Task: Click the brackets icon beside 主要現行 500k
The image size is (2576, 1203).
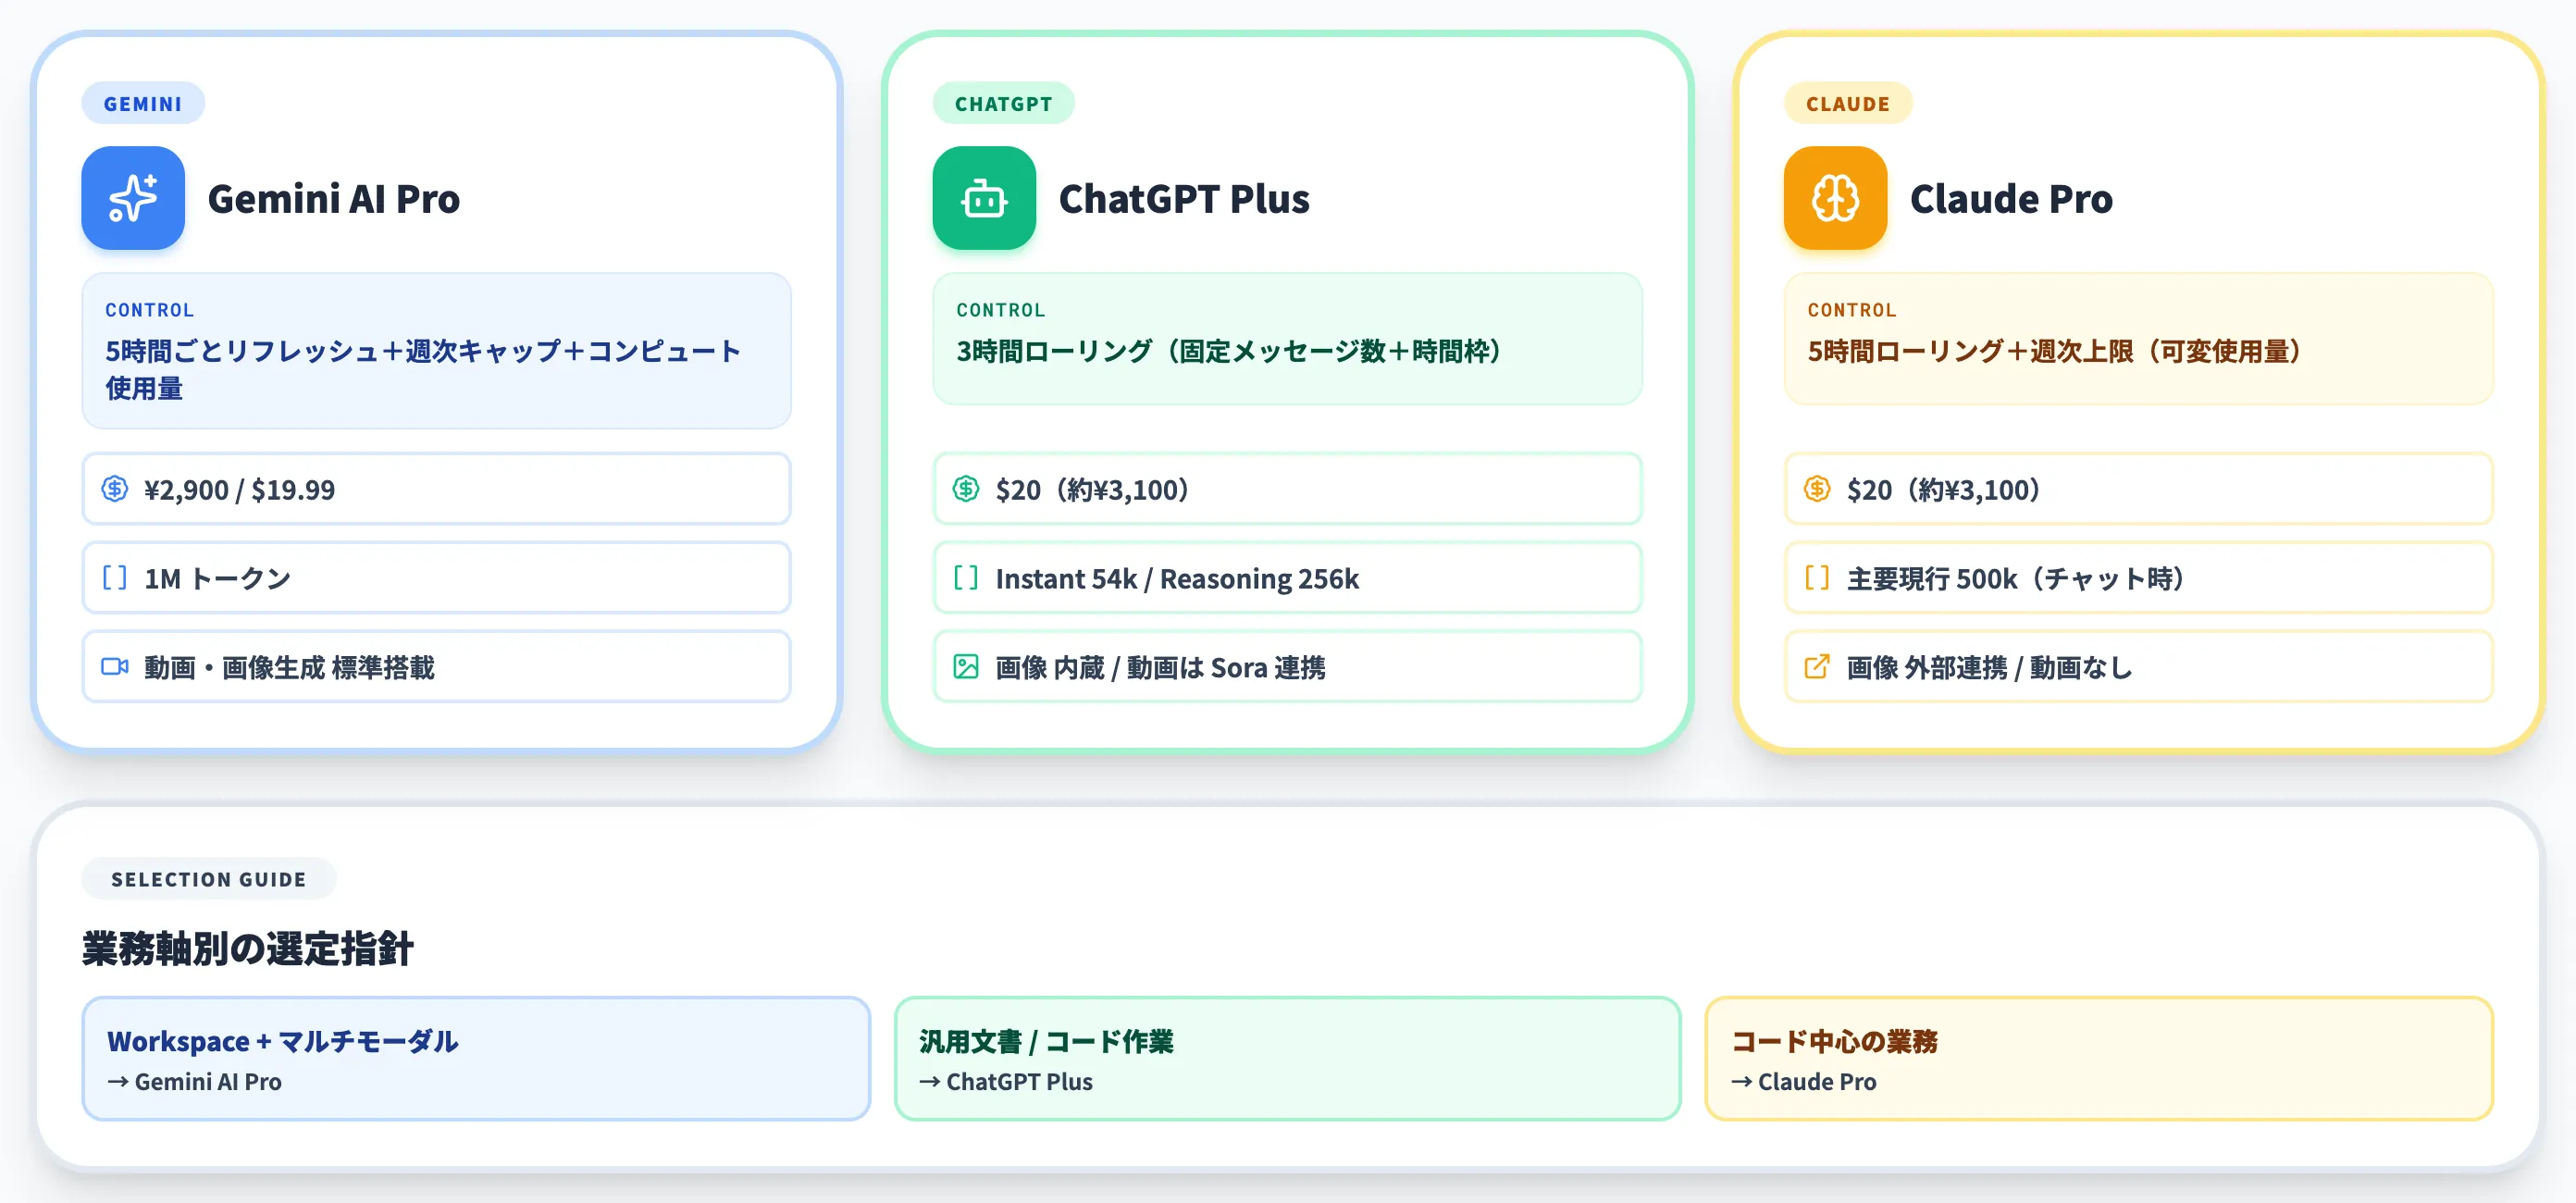Action: pyautogui.click(x=1817, y=578)
